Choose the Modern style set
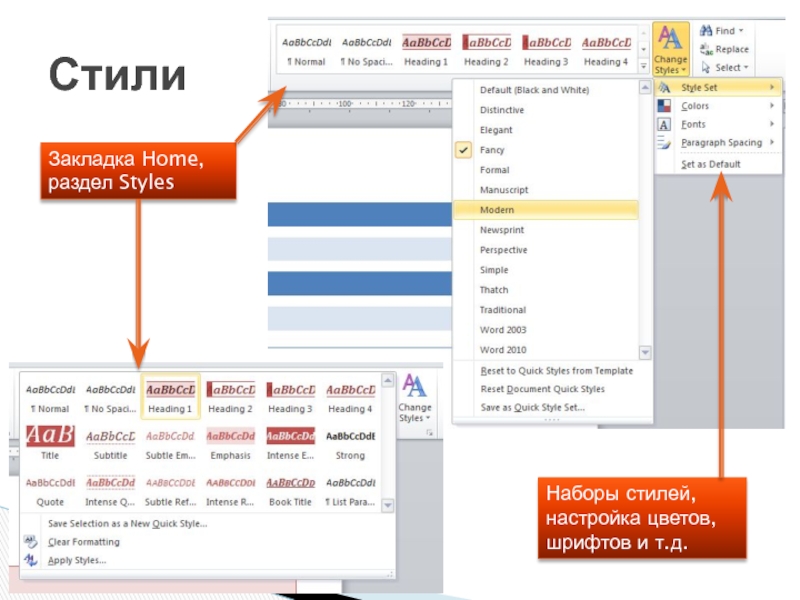 click(497, 210)
